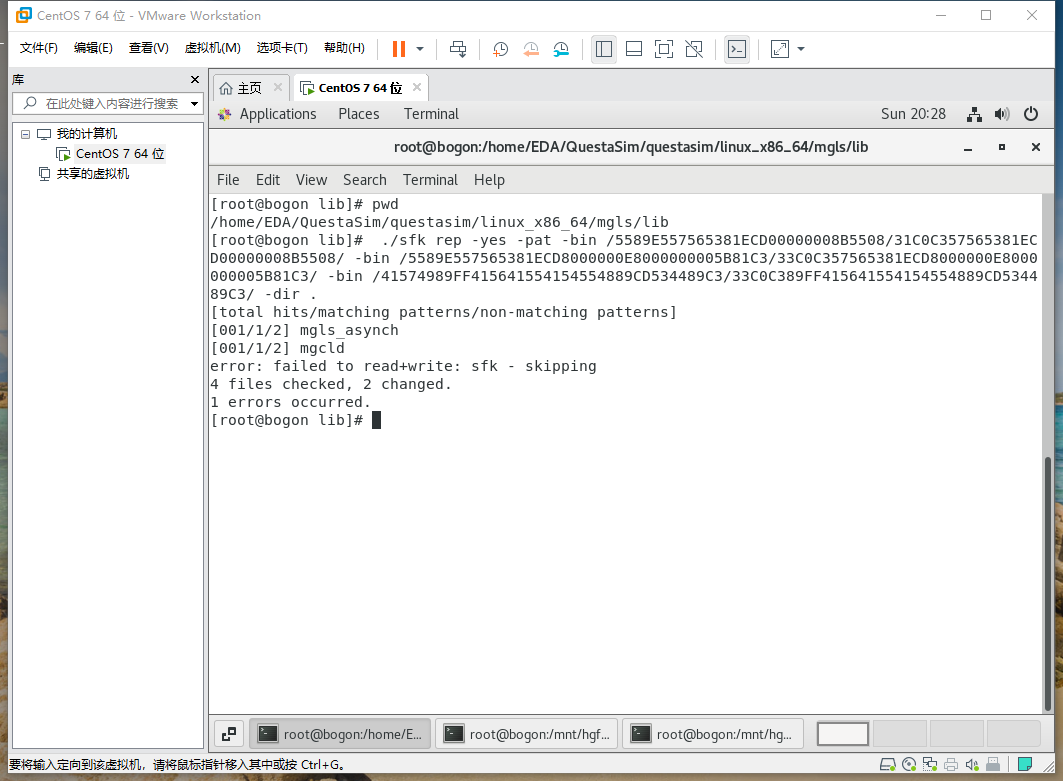Toggle the console view button
Screen dimensions: 1063x781
737,49
